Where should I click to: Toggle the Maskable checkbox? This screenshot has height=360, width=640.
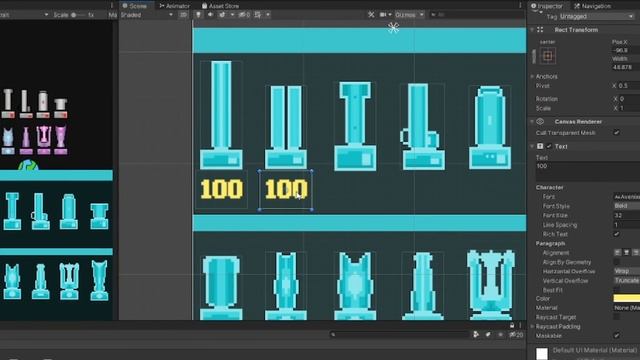pos(616,336)
